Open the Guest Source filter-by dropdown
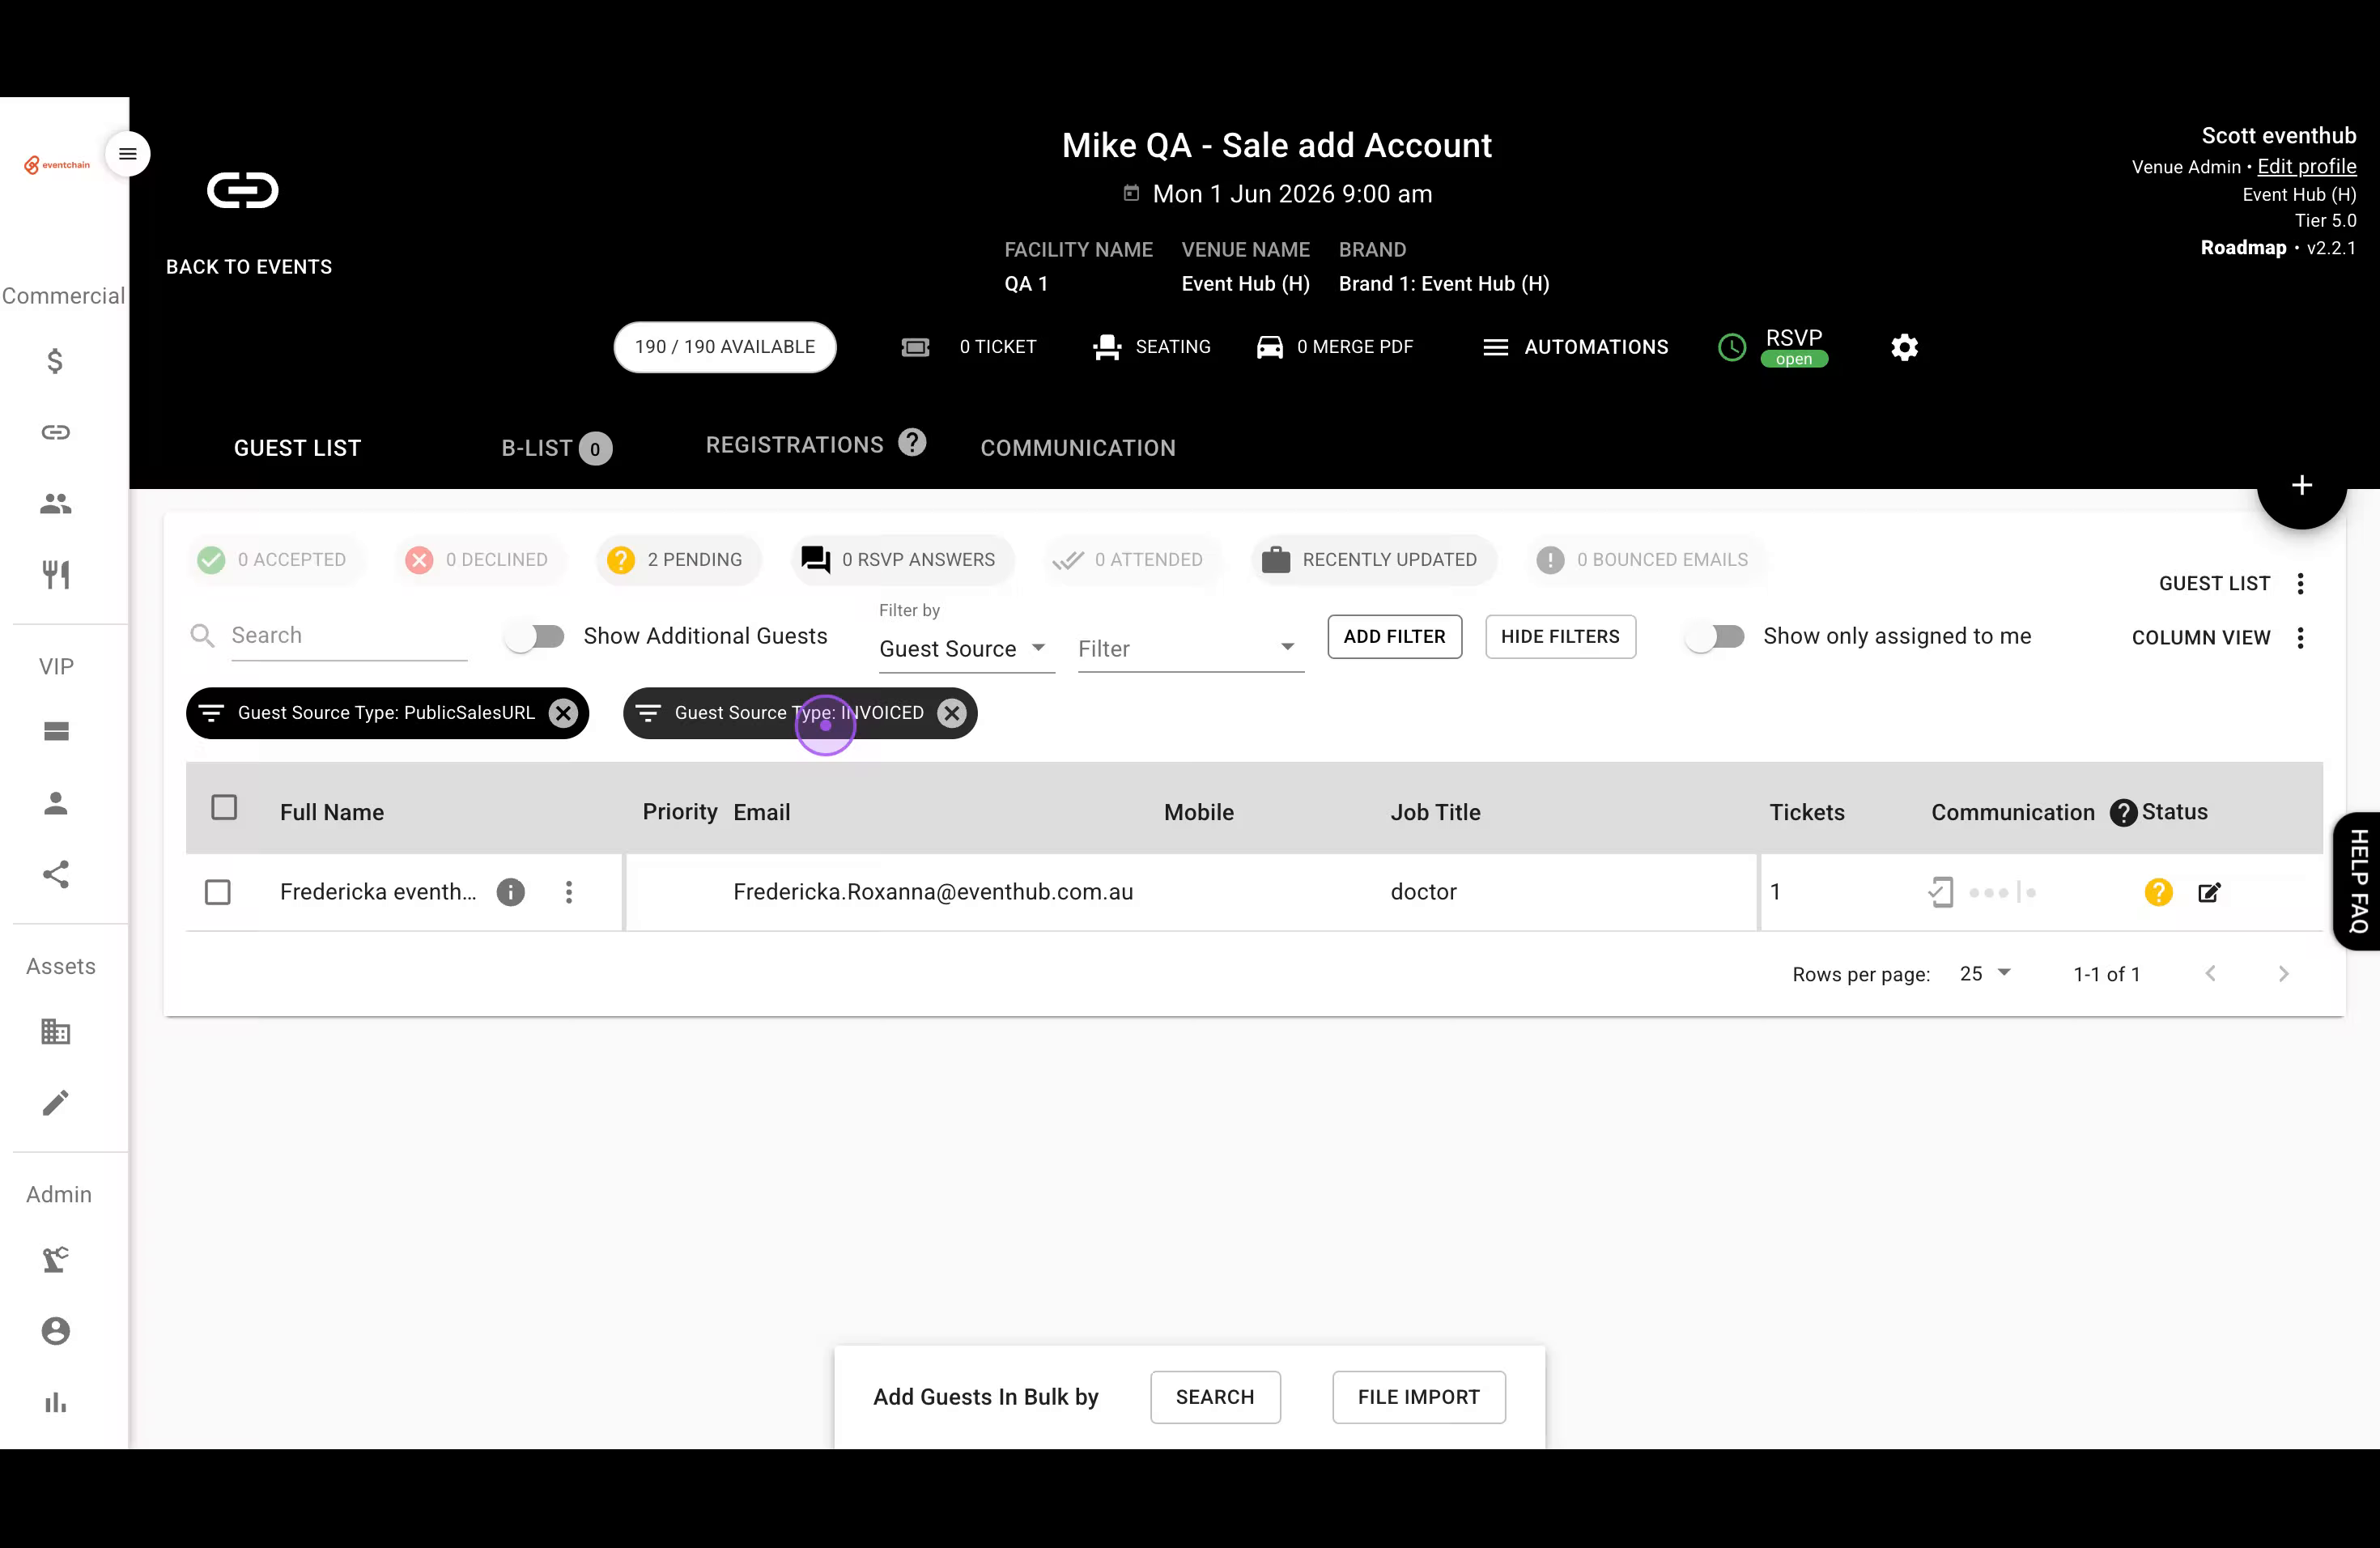Screen dimensions: 2380x1548 coord(966,649)
